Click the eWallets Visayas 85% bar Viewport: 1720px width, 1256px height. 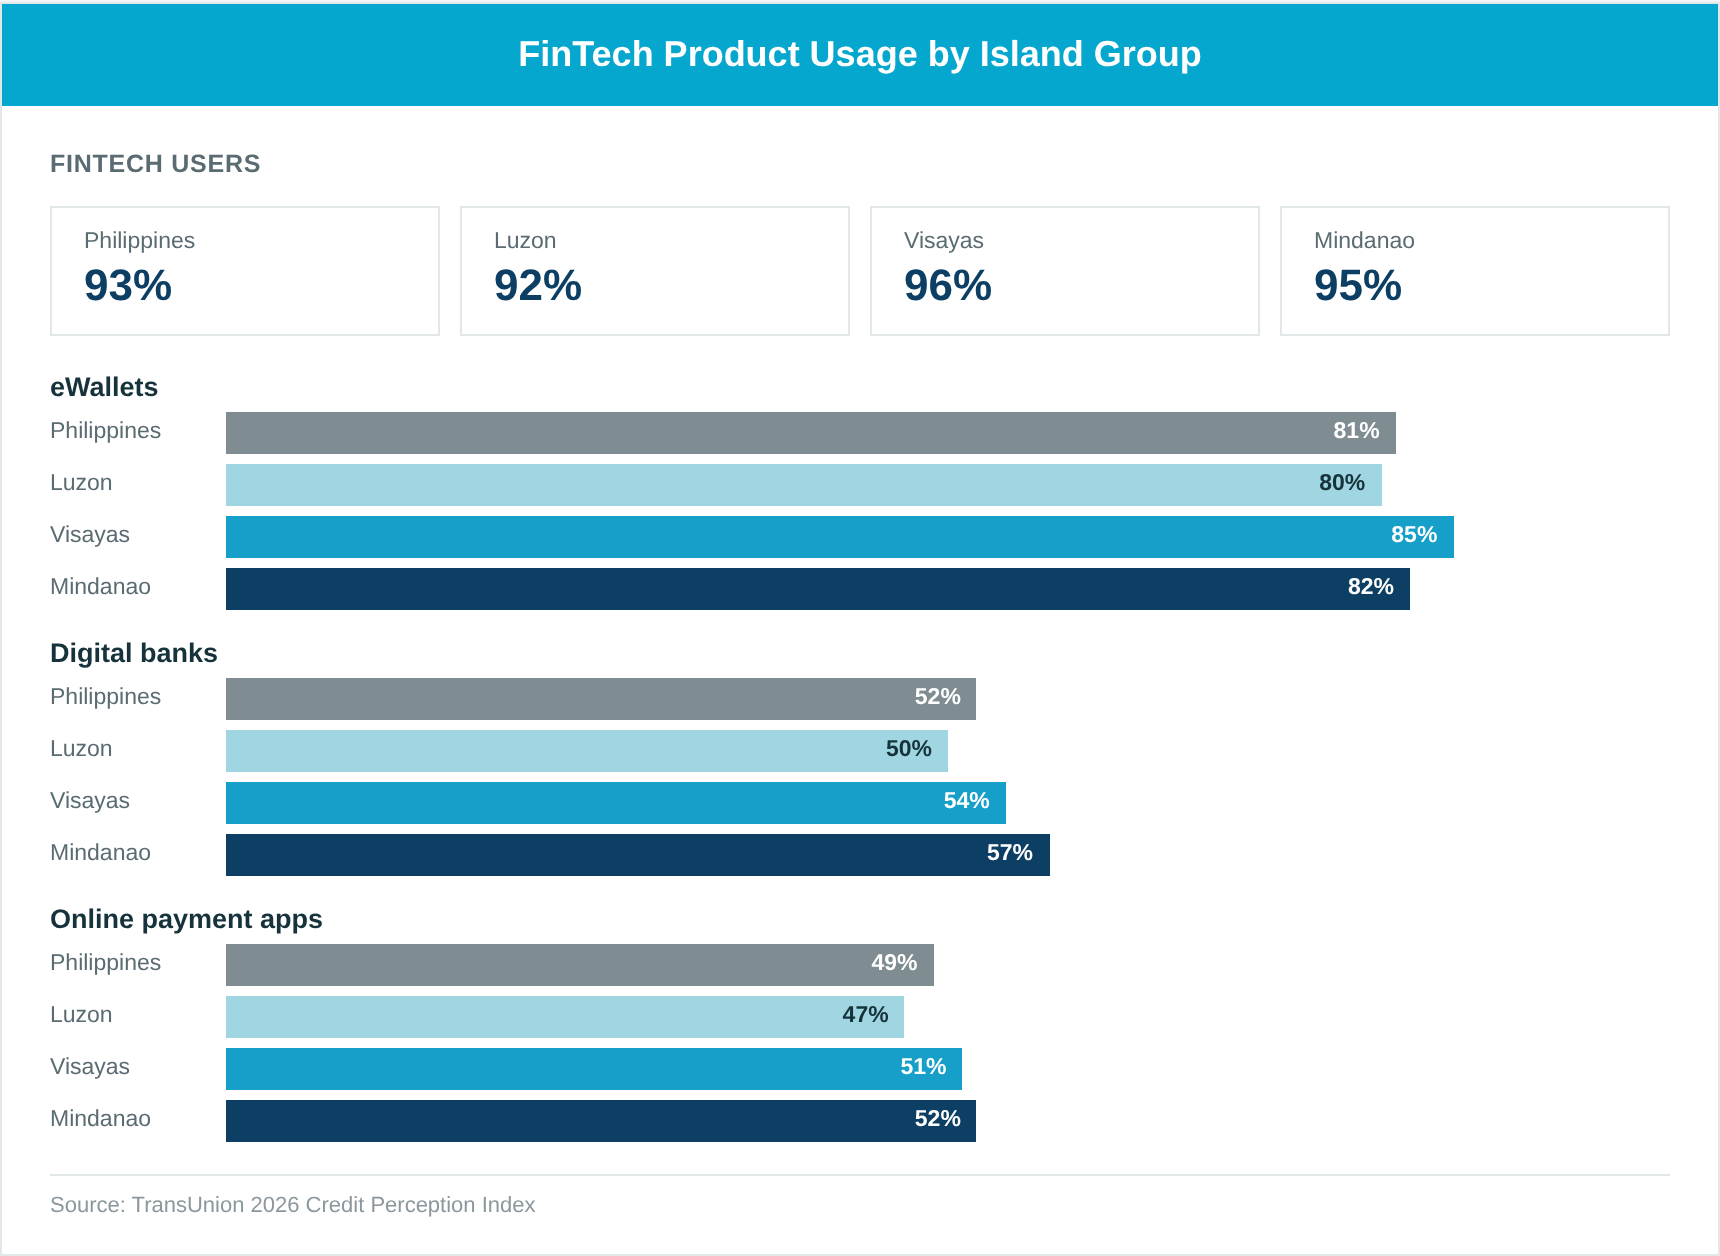click(840, 537)
